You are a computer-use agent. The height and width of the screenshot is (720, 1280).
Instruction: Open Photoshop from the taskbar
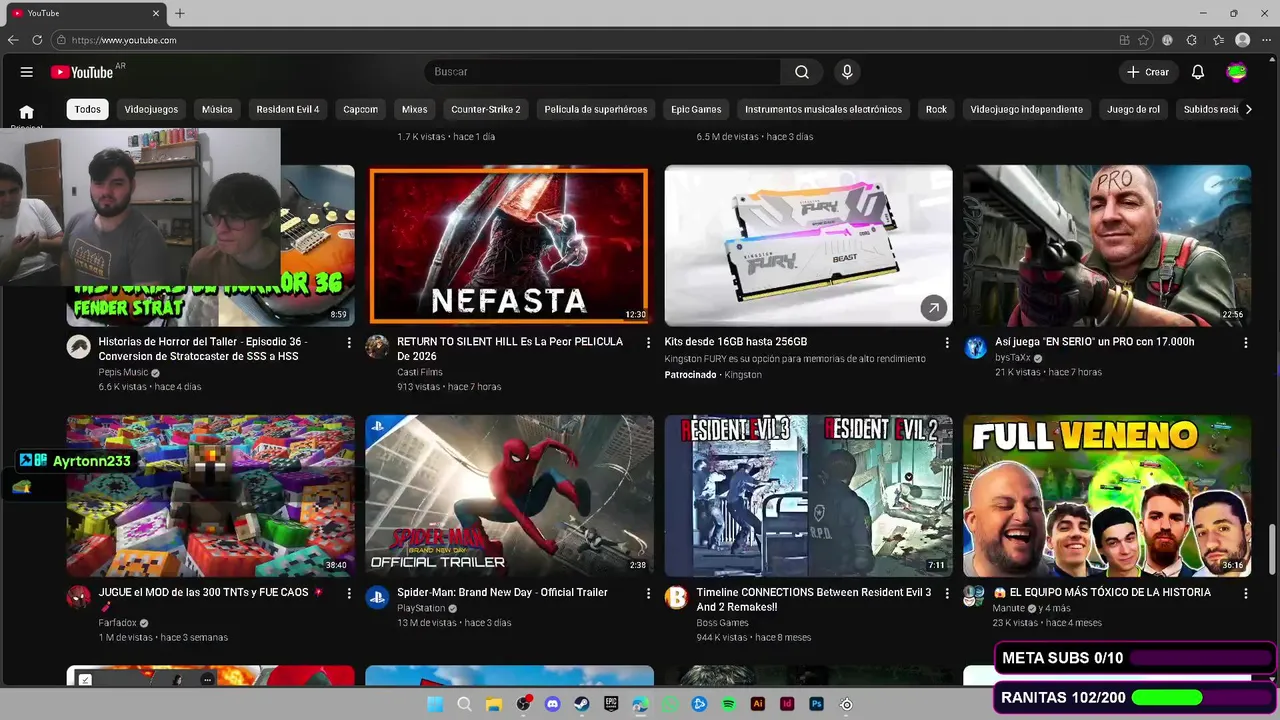pyautogui.click(x=816, y=704)
